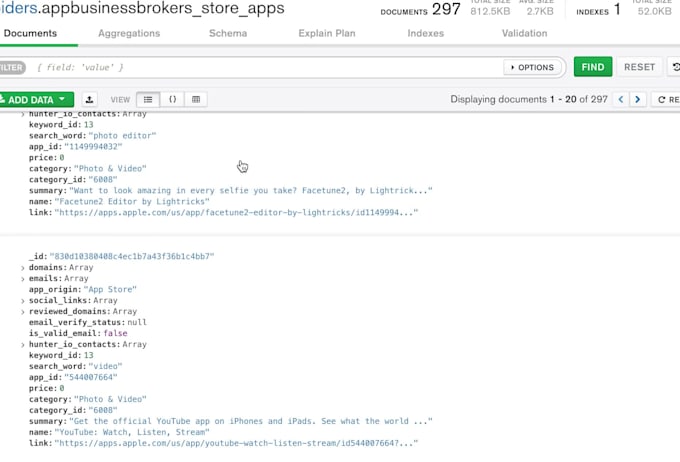Click the export collection upload icon
Image resolution: width=680 pixels, height=462 pixels.
[89, 99]
